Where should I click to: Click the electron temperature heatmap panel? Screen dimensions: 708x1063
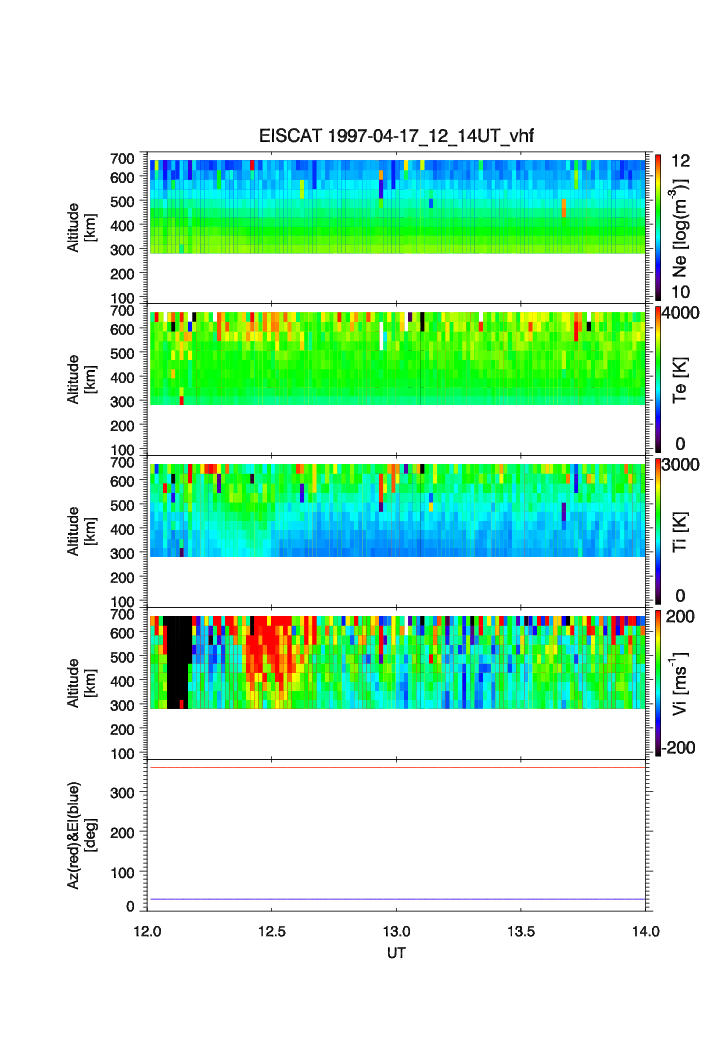(x=397, y=359)
